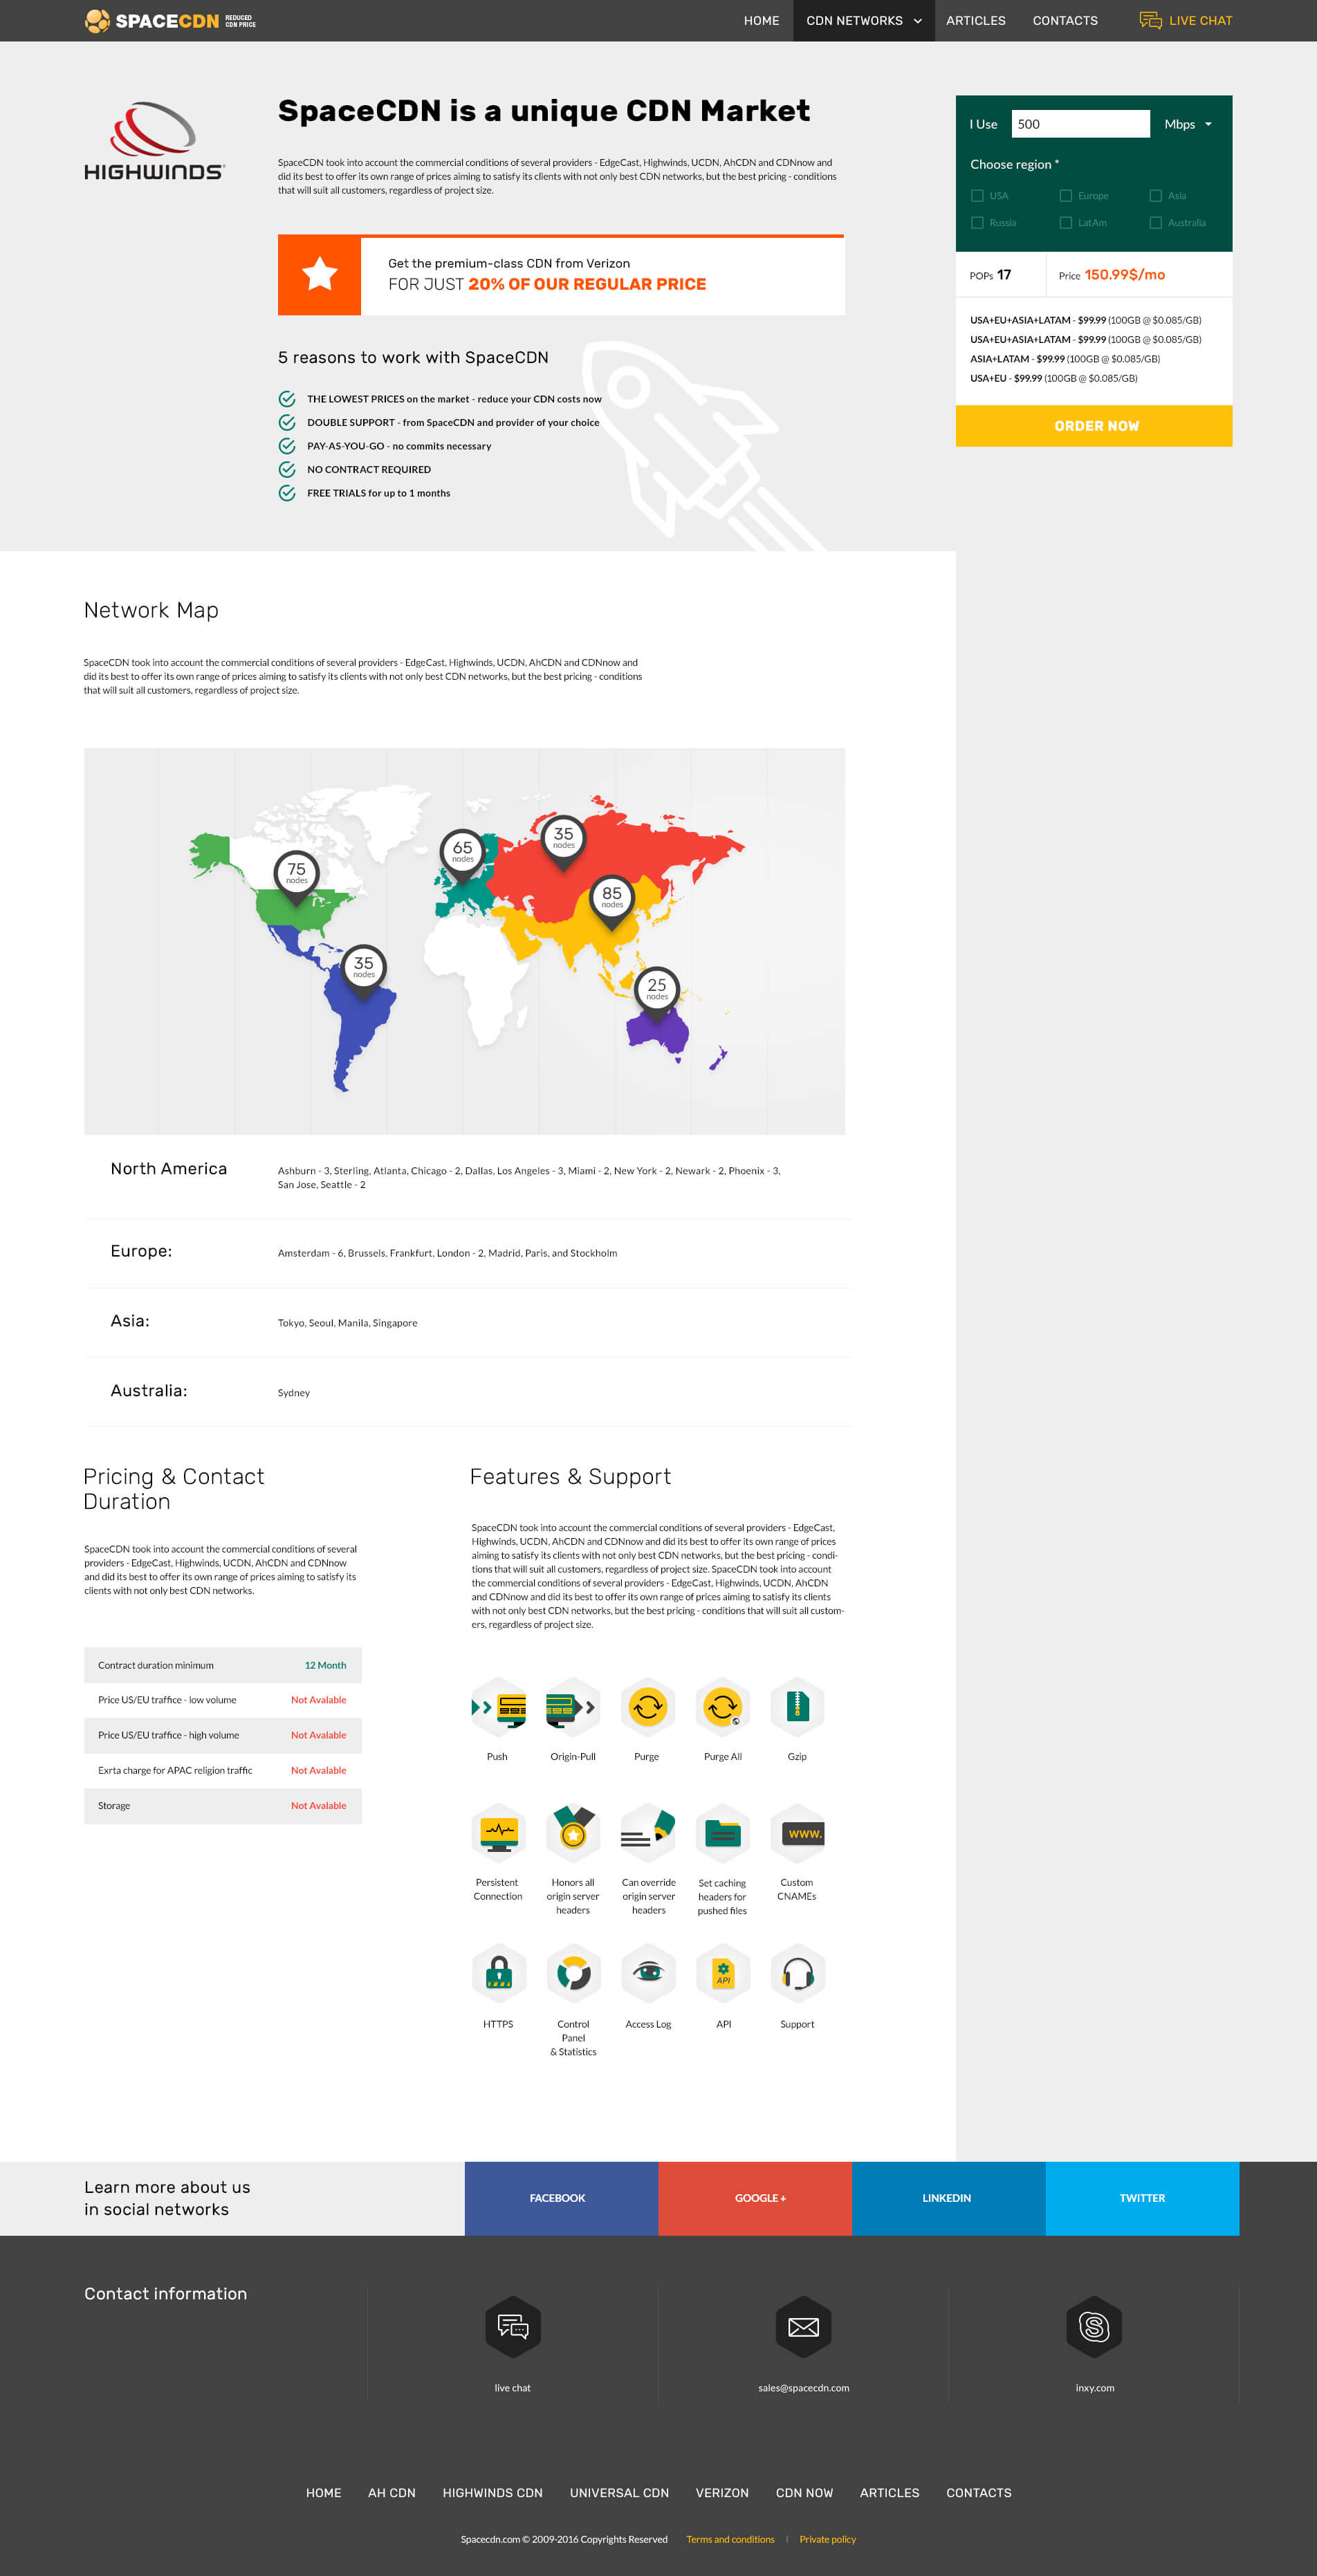Click the Purge All feature icon
Viewport: 1317px width, 2576px height.
[x=722, y=1707]
